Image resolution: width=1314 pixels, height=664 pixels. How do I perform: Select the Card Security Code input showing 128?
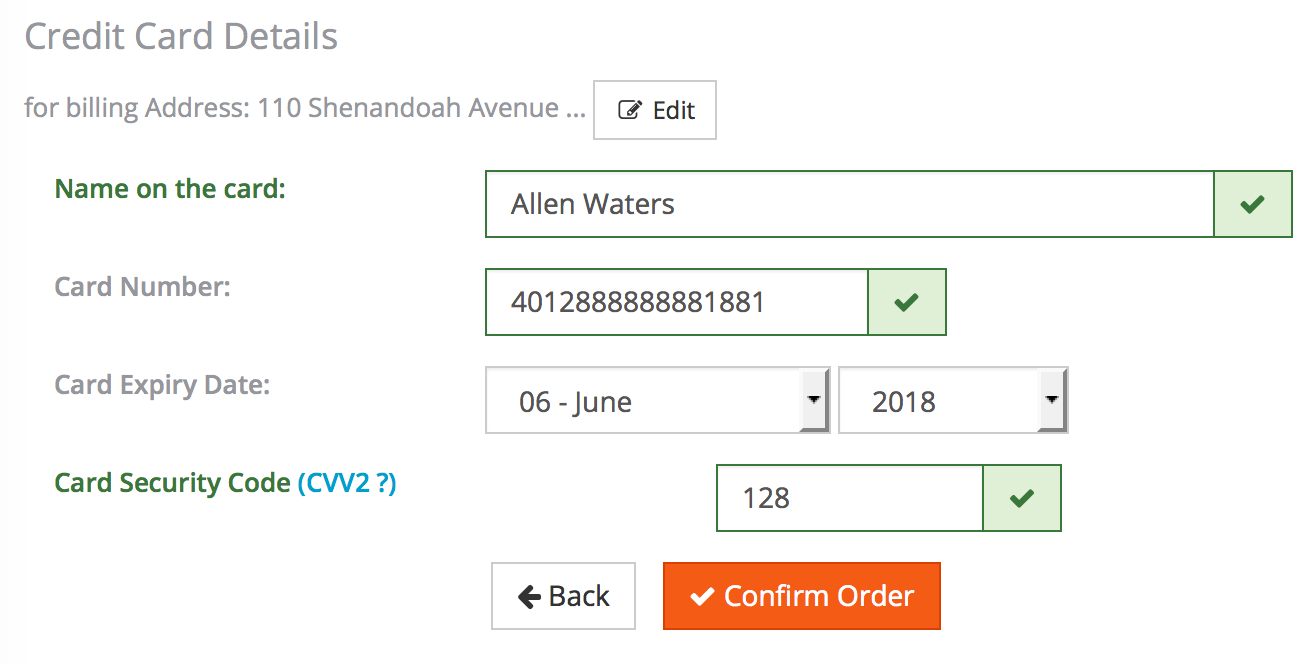[850, 498]
